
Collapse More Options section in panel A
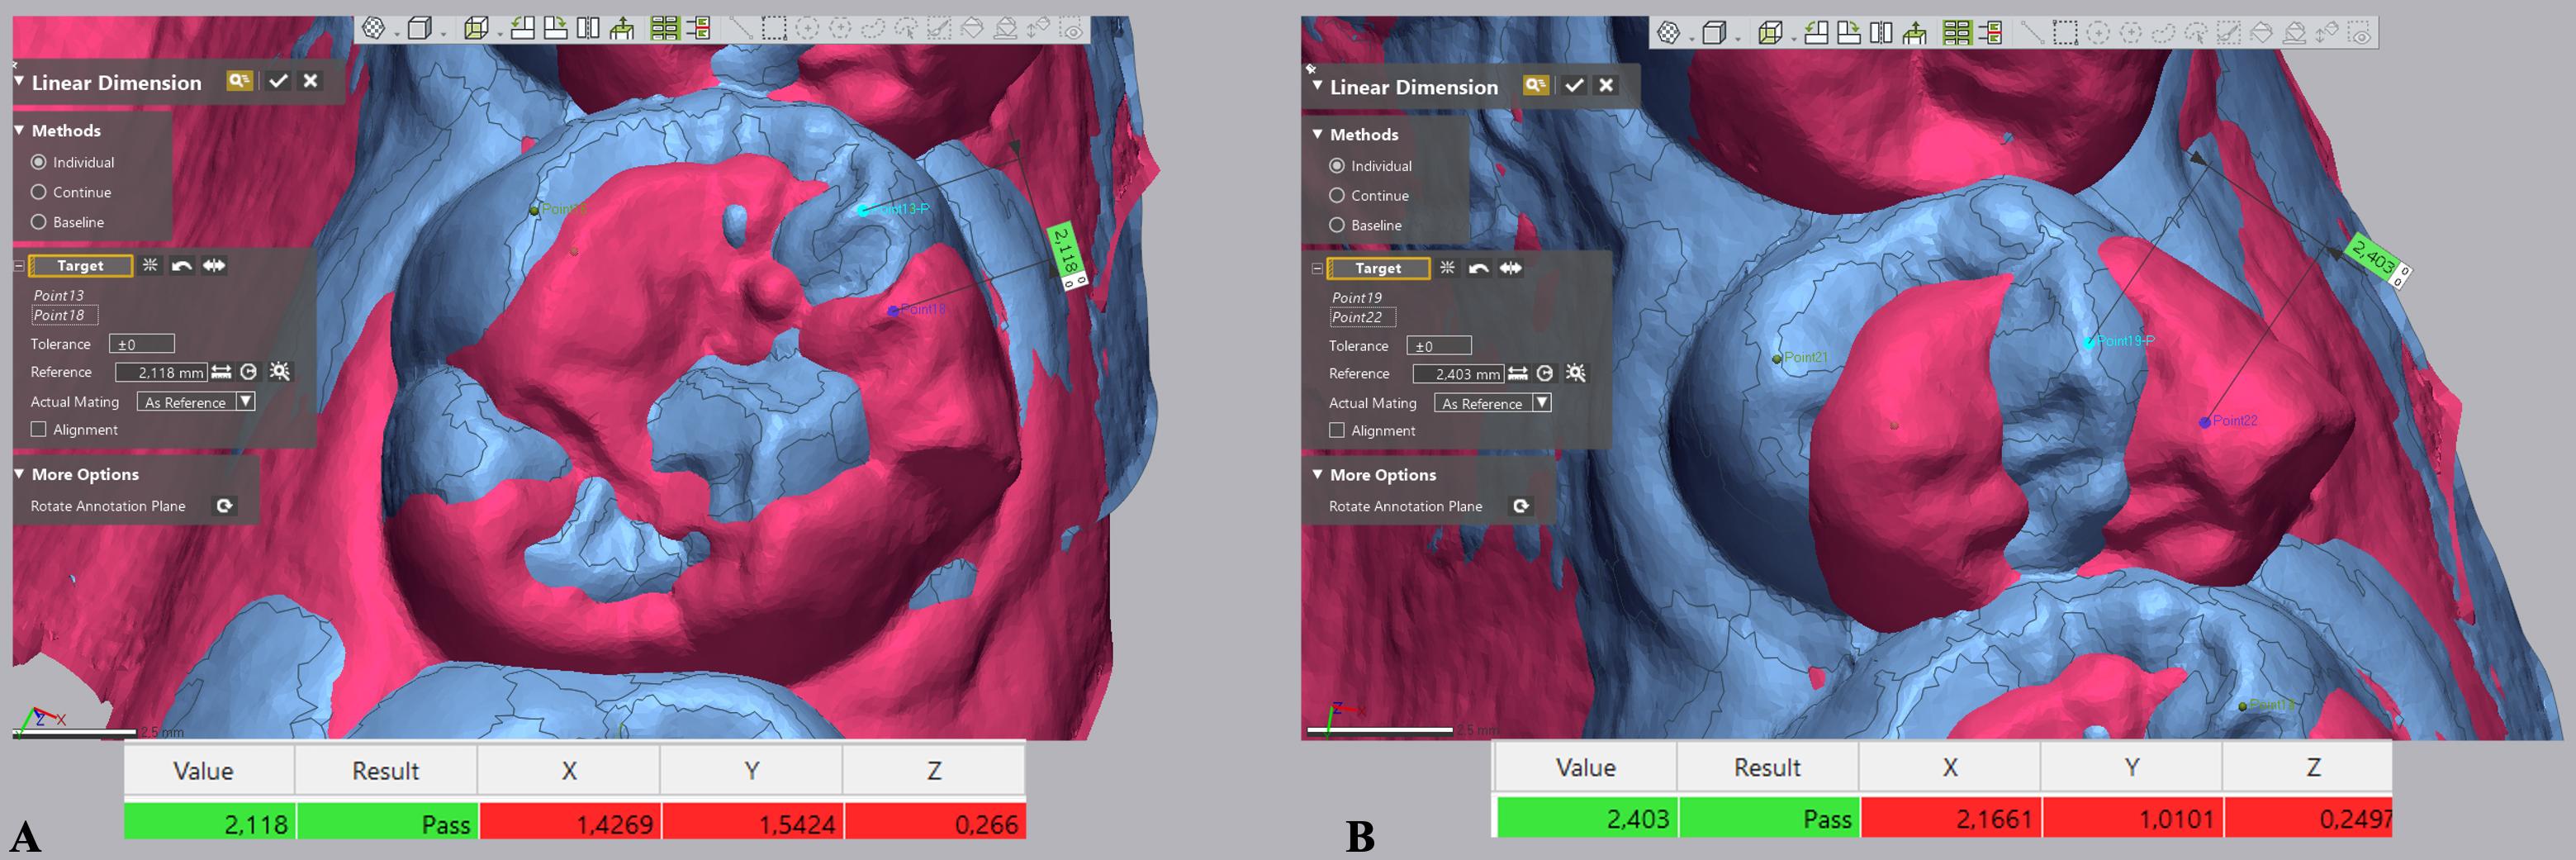19,473
